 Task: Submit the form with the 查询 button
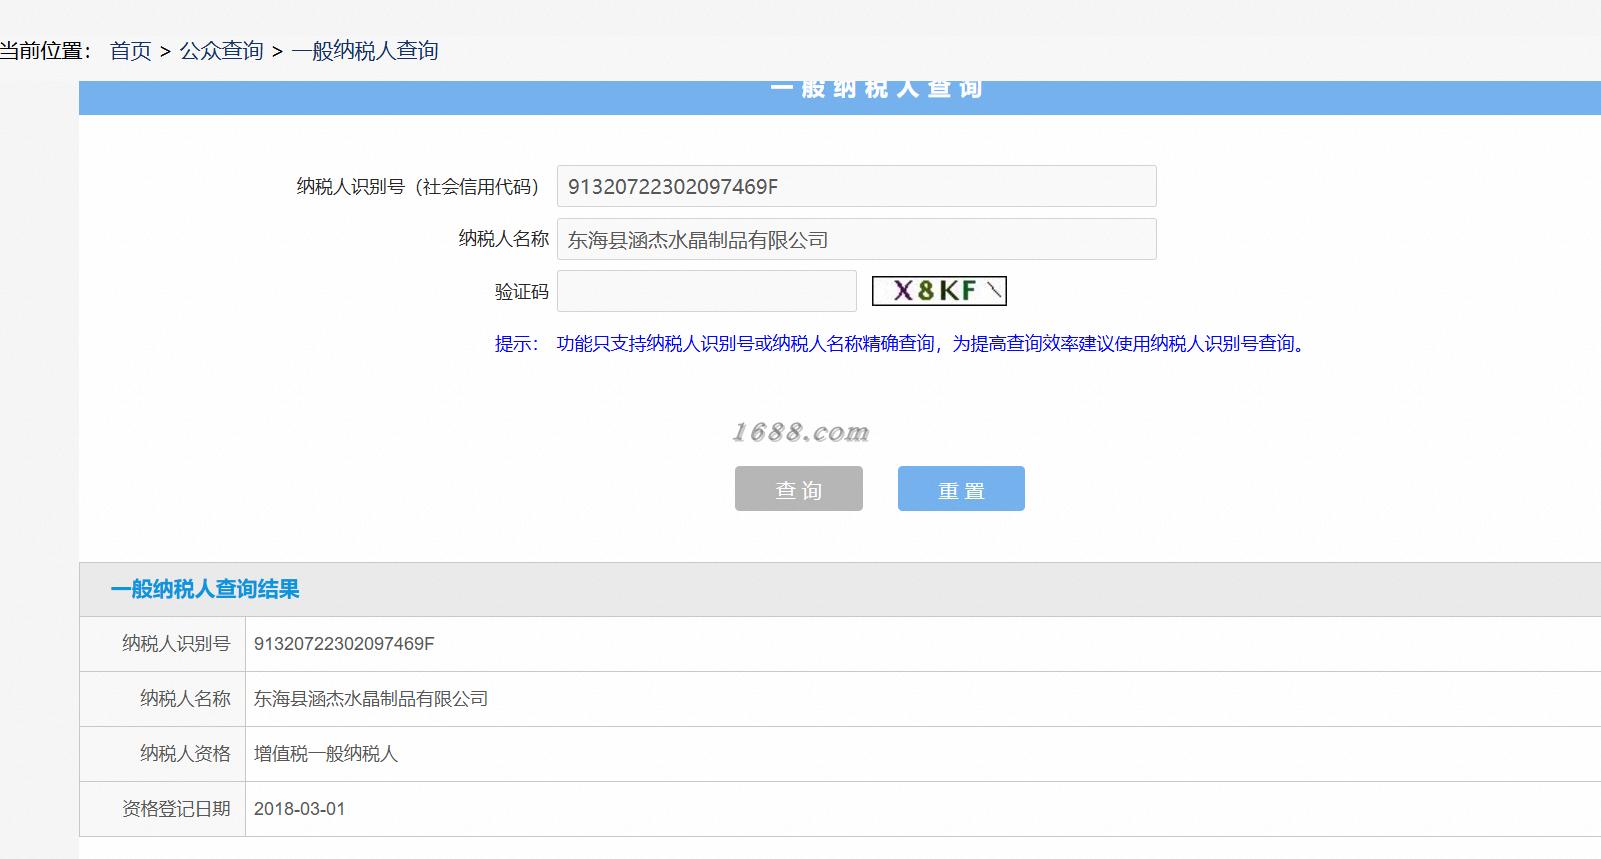pyautogui.click(x=798, y=489)
